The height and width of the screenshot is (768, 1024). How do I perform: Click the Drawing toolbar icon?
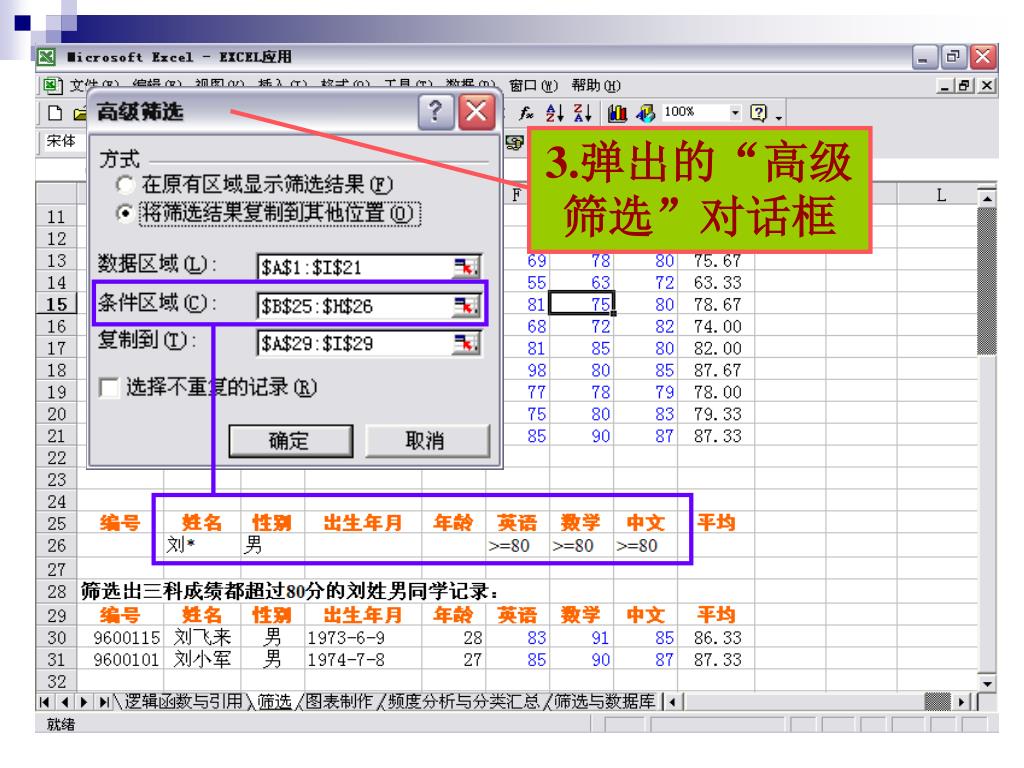tap(646, 113)
